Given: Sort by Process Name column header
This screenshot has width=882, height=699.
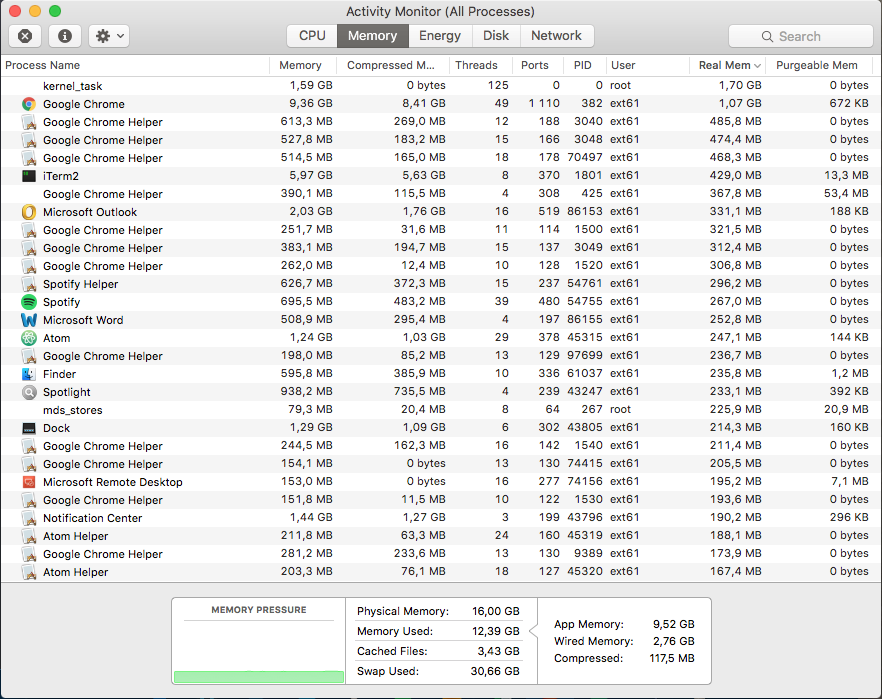Looking at the screenshot, I should pos(135,65).
